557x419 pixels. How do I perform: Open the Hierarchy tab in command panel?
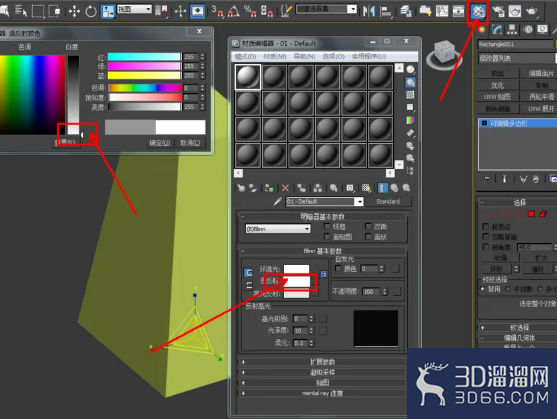pos(512,30)
